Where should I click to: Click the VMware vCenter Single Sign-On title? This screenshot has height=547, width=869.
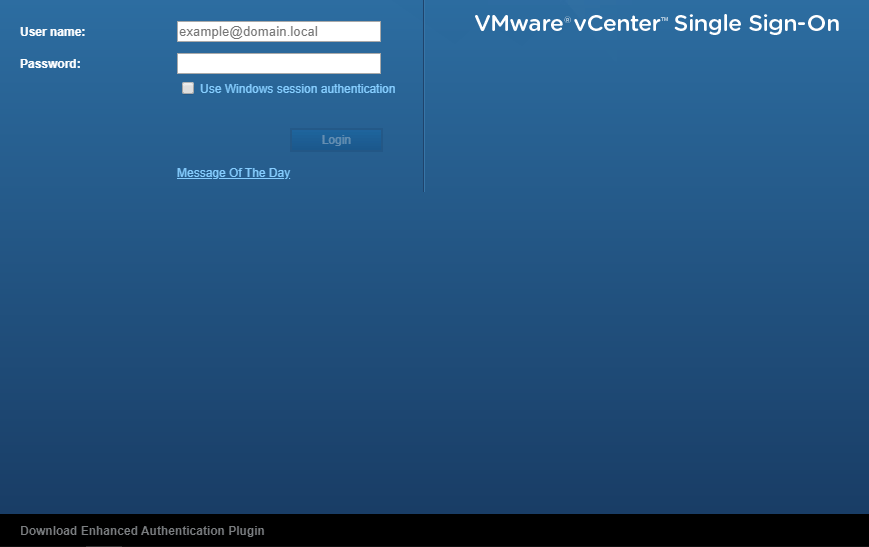tap(657, 23)
